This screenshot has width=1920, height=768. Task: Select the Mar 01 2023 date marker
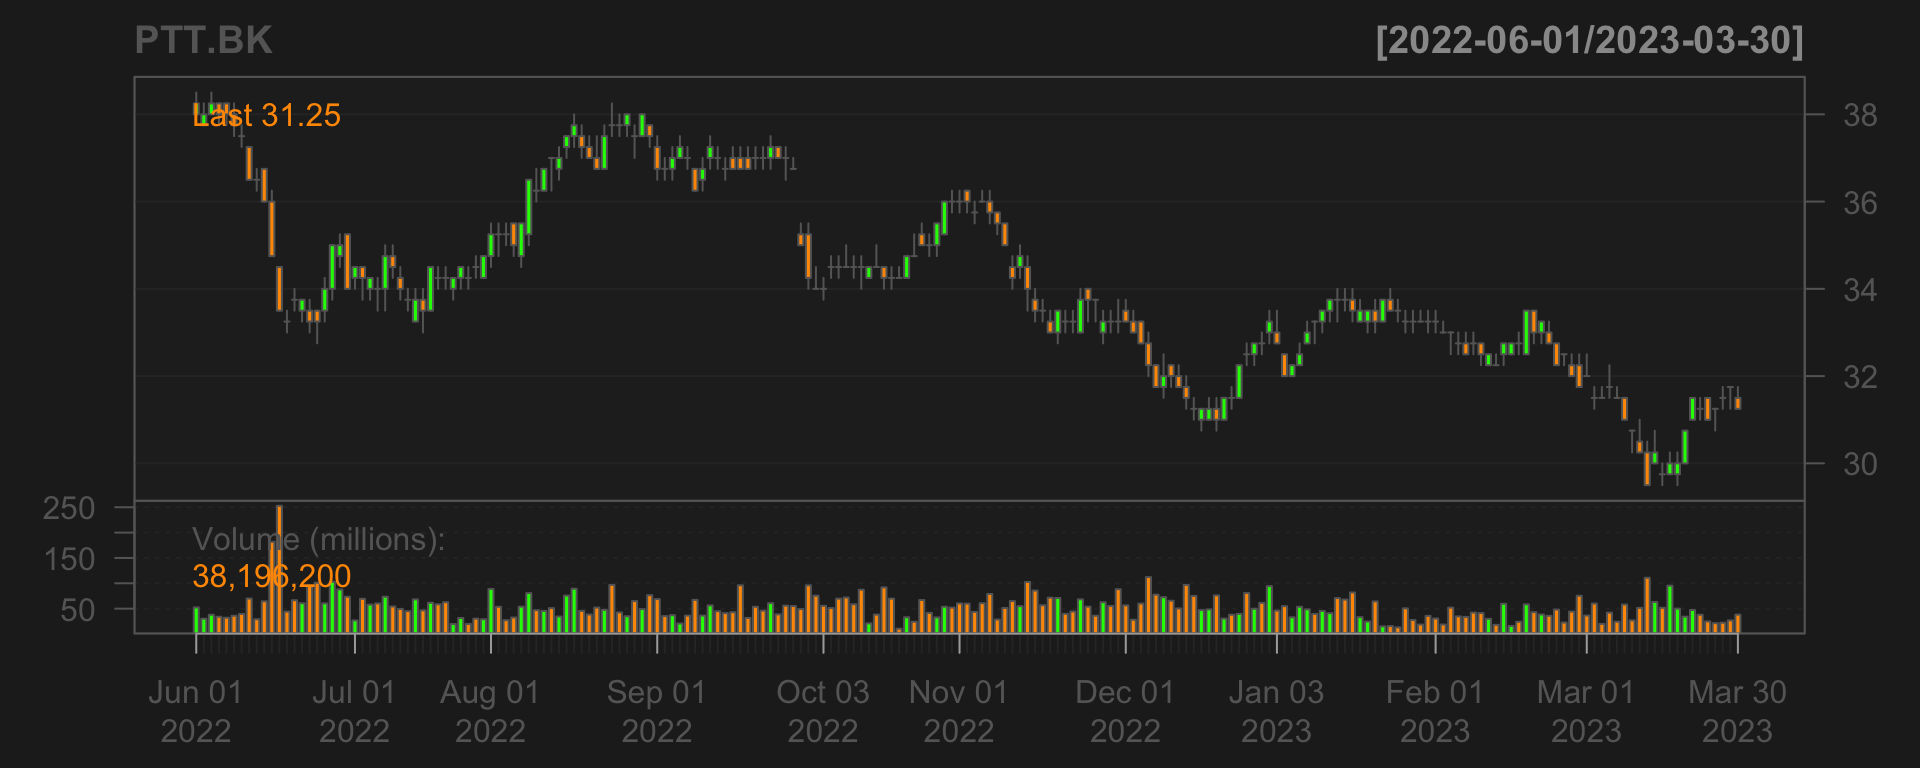click(x=1586, y=711)
